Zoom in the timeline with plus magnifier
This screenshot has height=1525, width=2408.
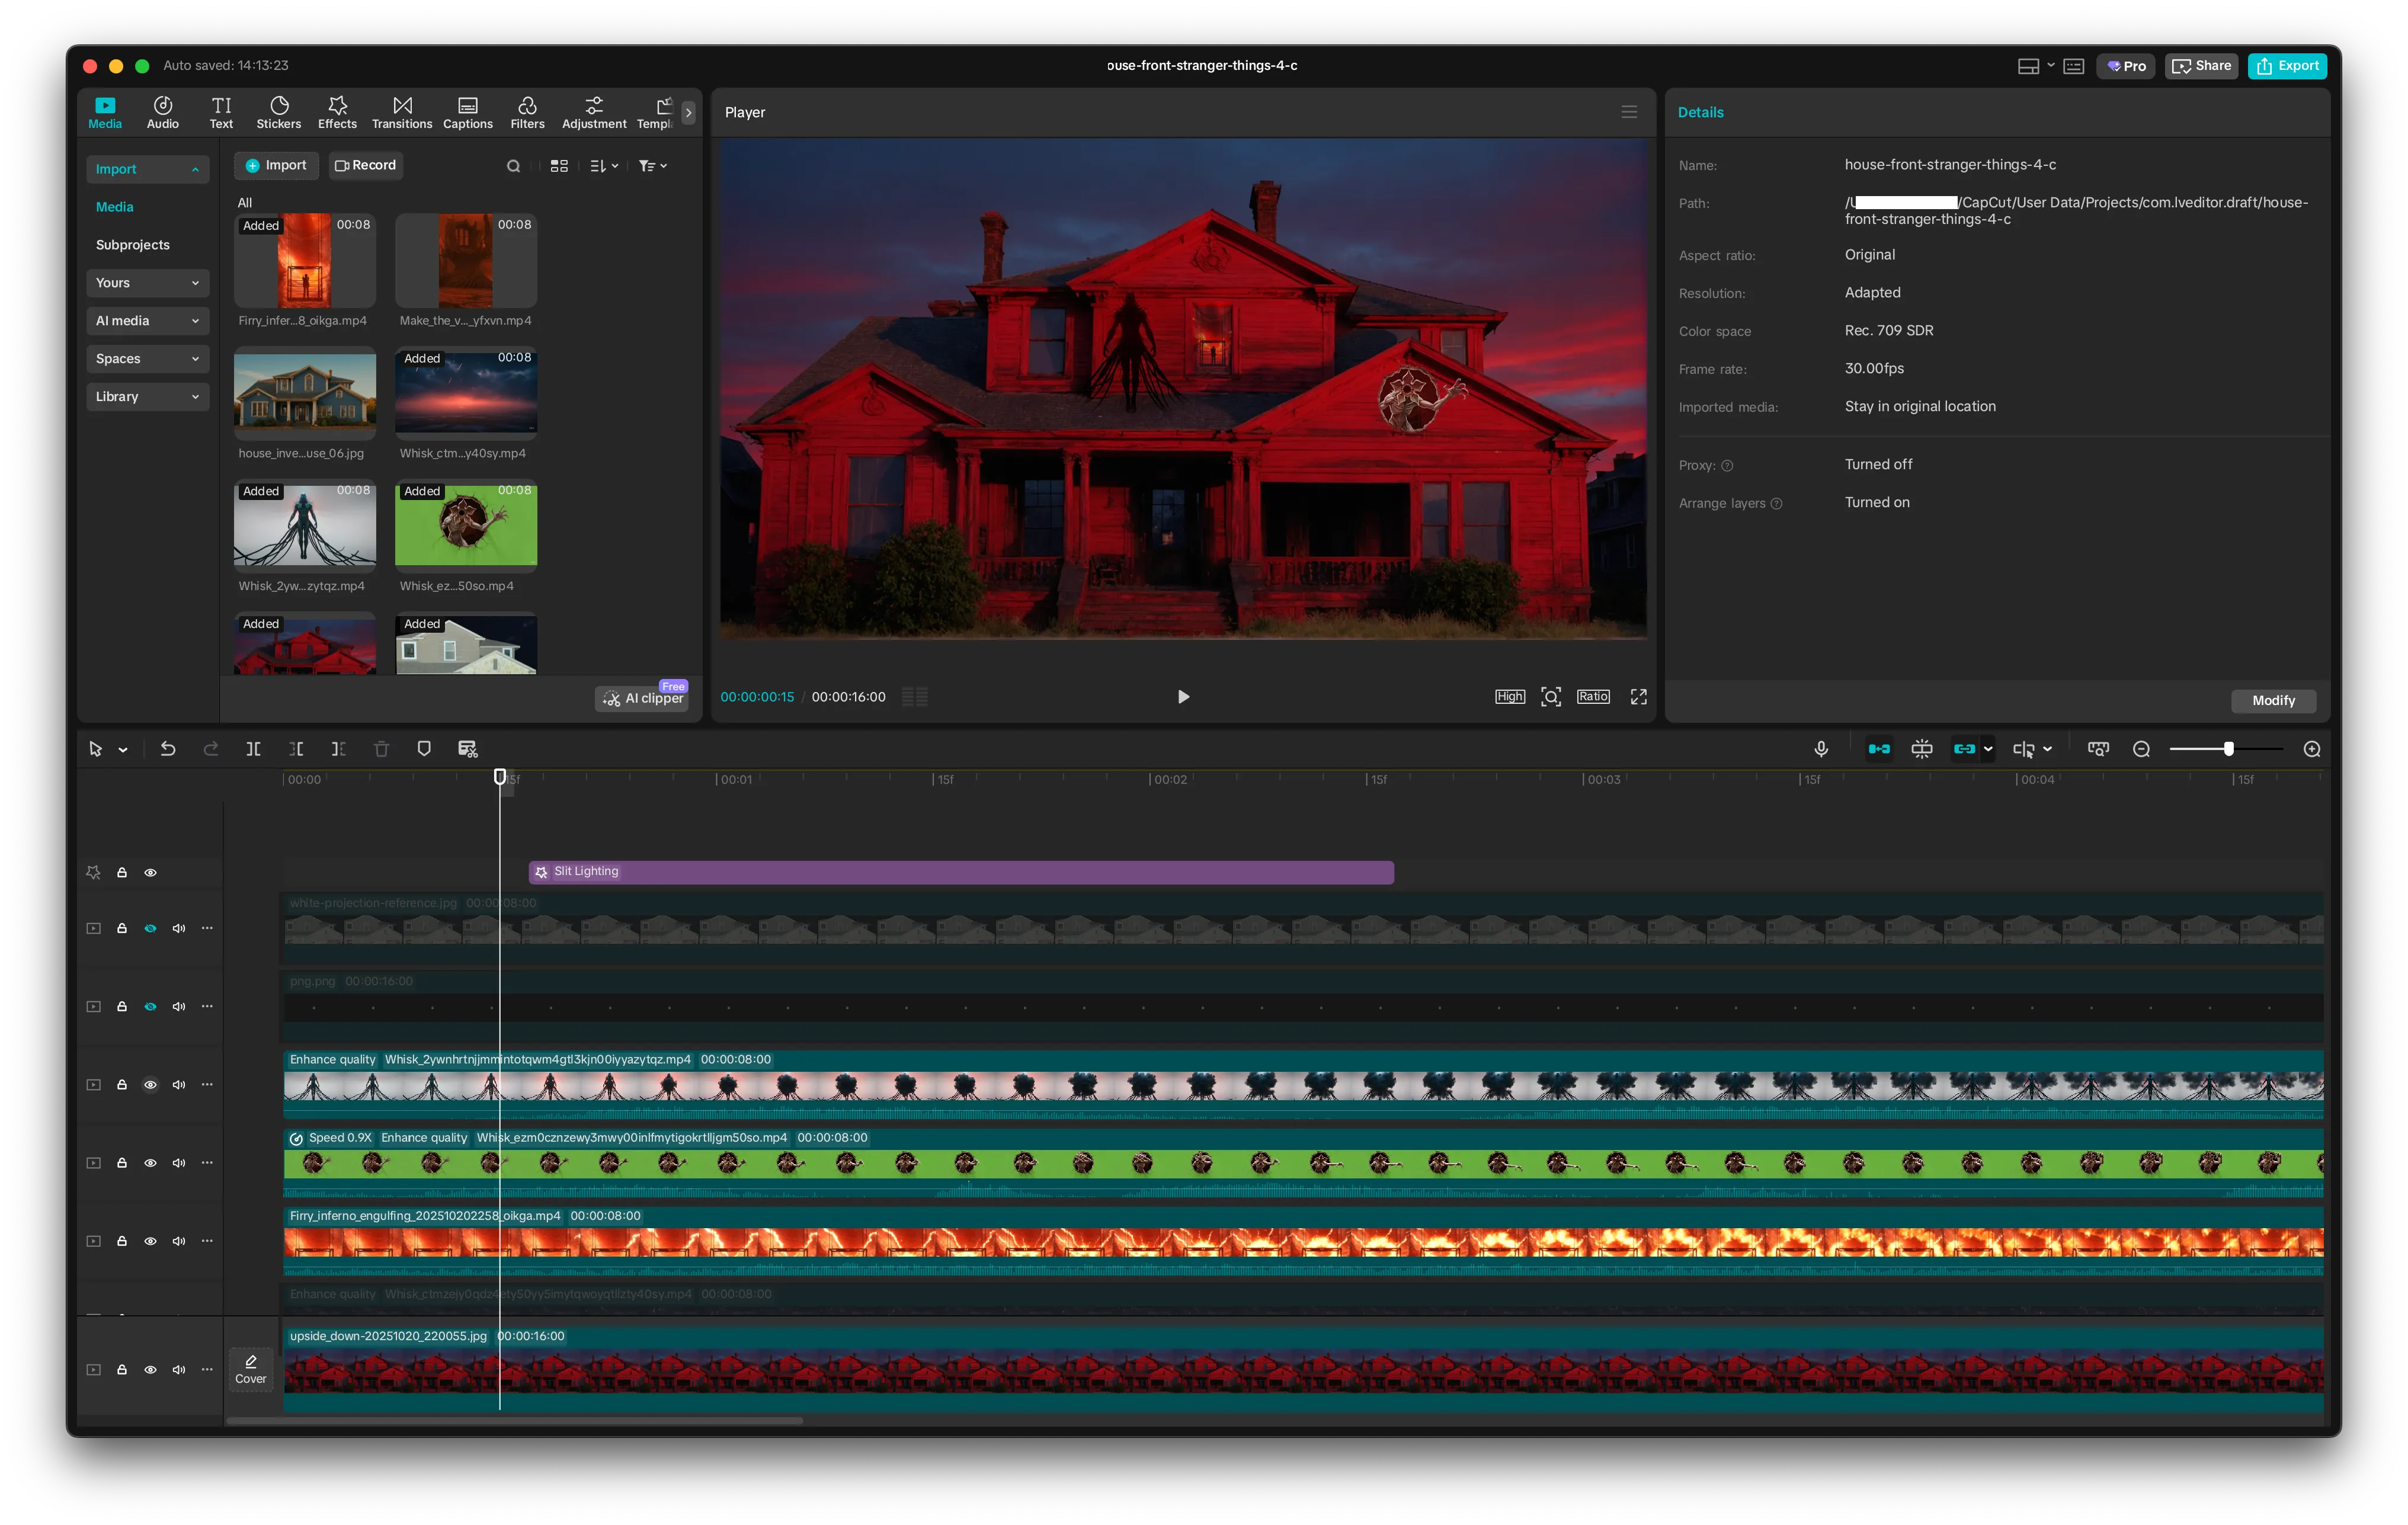tap(2312, 749)
